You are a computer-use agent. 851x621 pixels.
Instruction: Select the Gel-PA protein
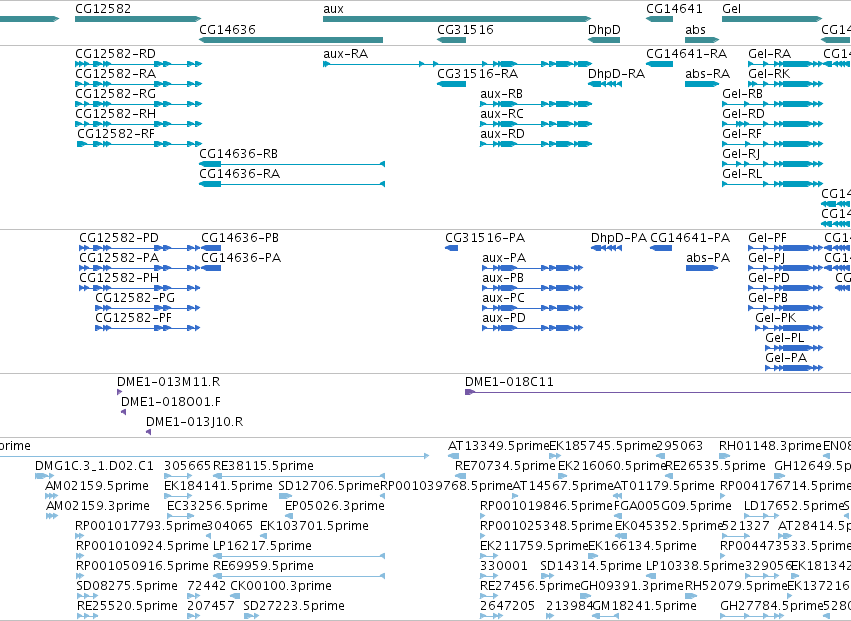point(794,368)
